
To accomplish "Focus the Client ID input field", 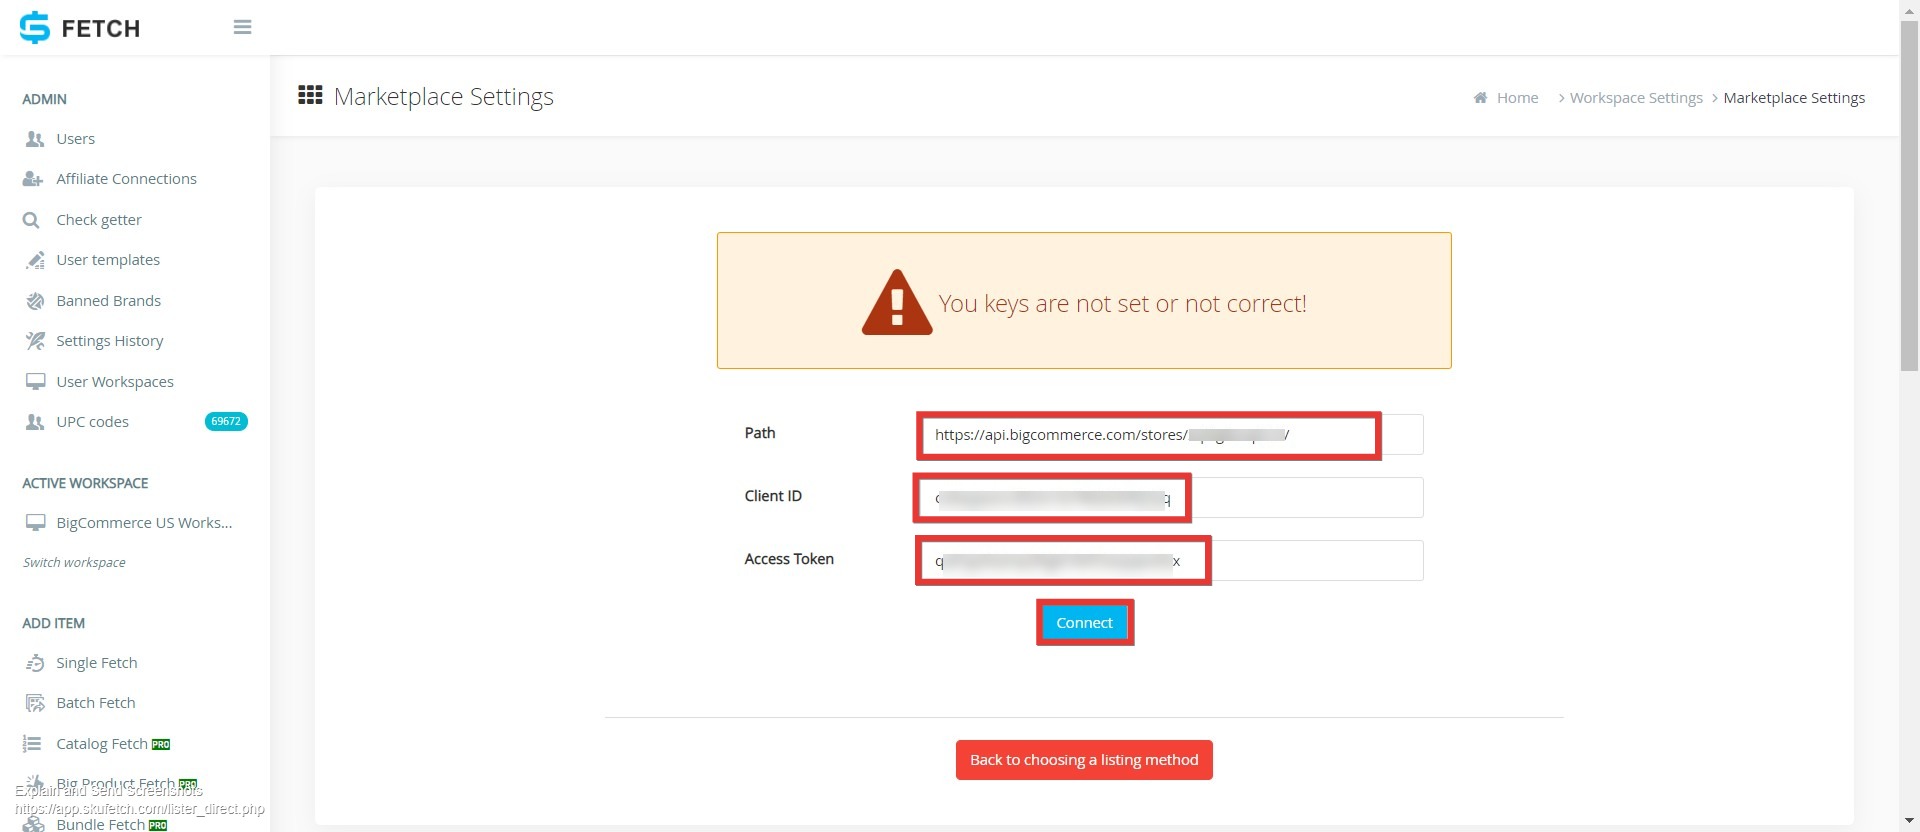I will pos(1170,498).
